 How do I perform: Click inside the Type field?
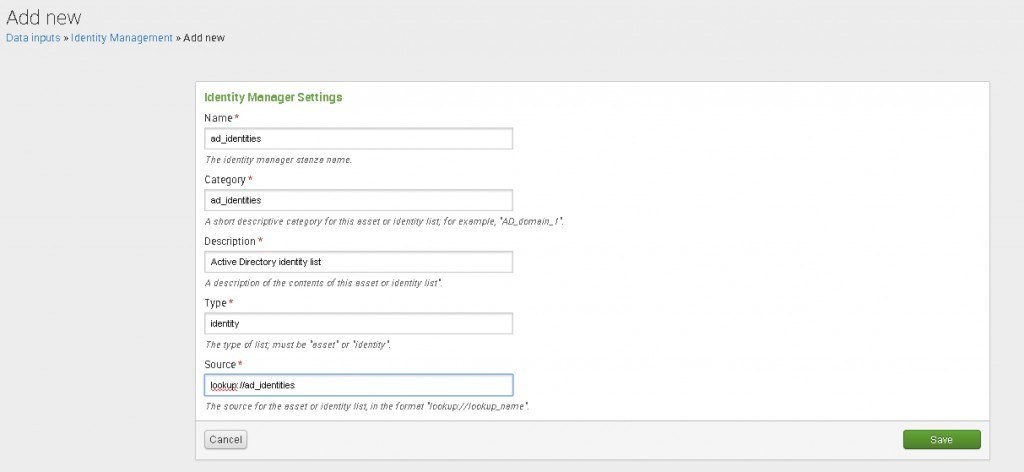[x=358, y=324]
